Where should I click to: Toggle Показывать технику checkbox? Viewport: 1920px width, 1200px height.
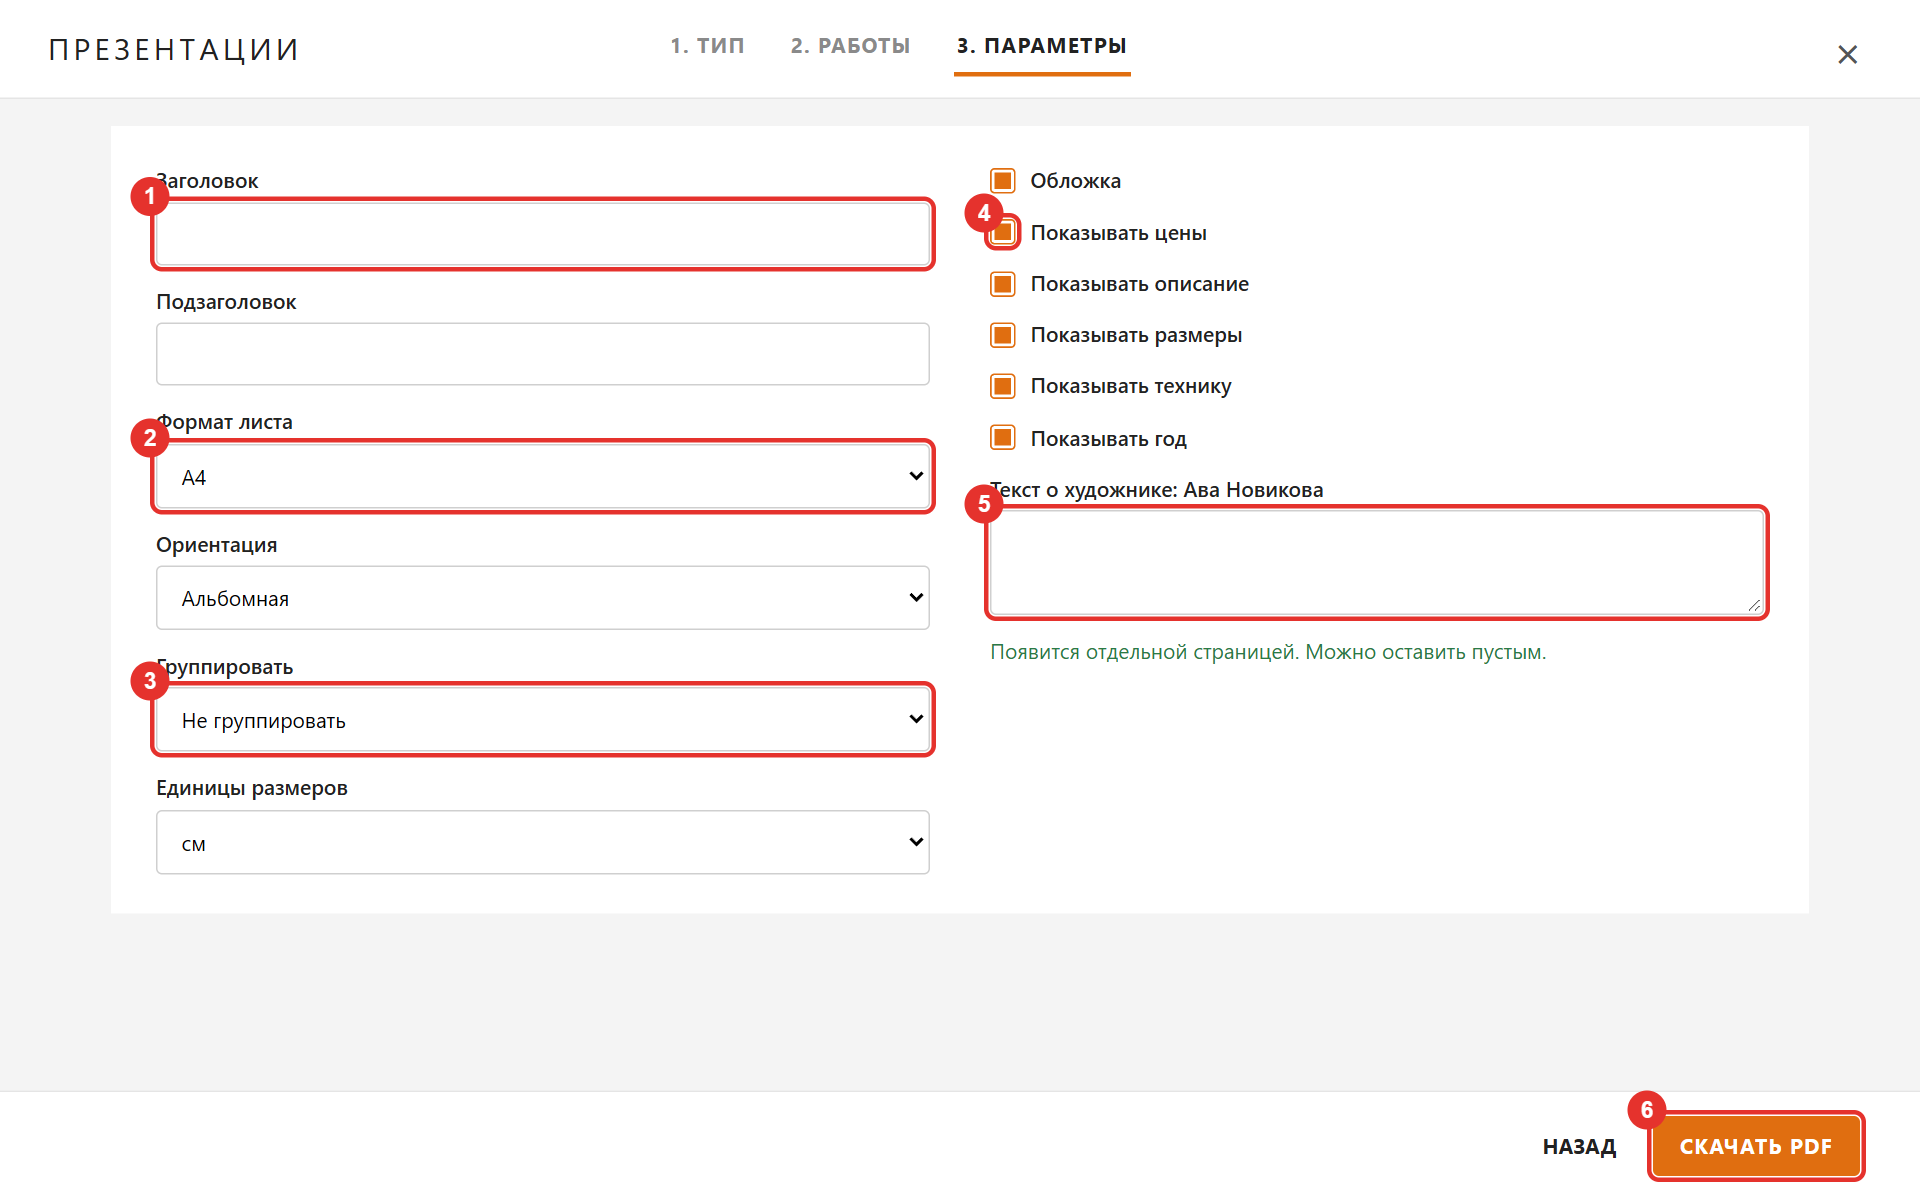click(x=1003, y=386)
